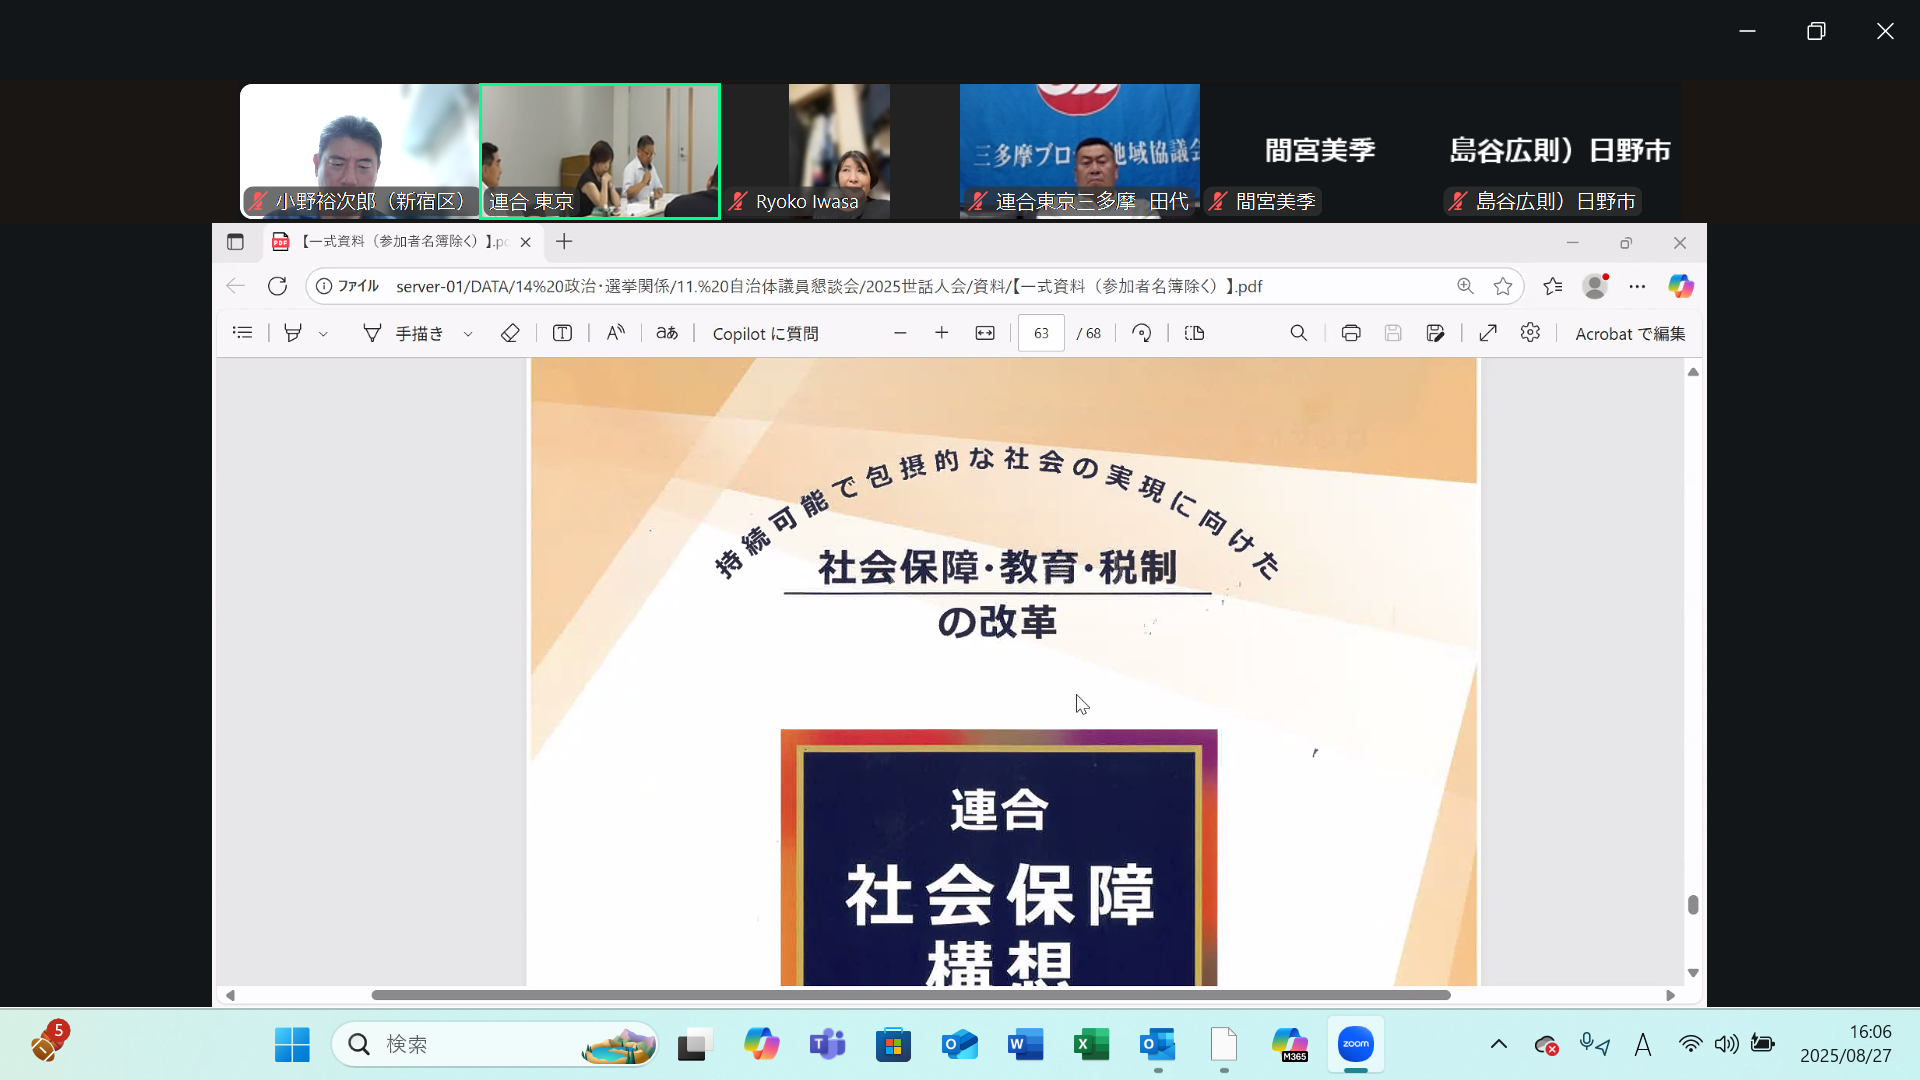Click the horizontal scroll left arrow

pyautogui.click(x=230, y=995)
